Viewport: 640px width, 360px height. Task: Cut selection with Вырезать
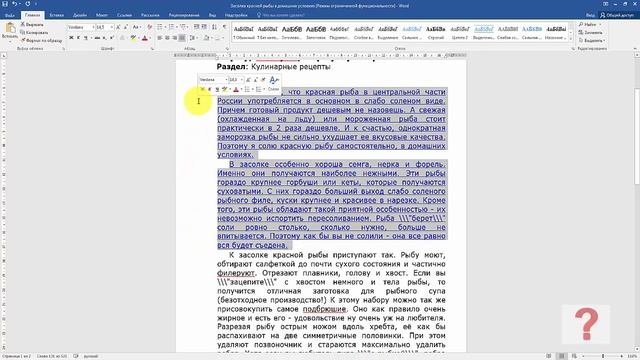point(32,24)
